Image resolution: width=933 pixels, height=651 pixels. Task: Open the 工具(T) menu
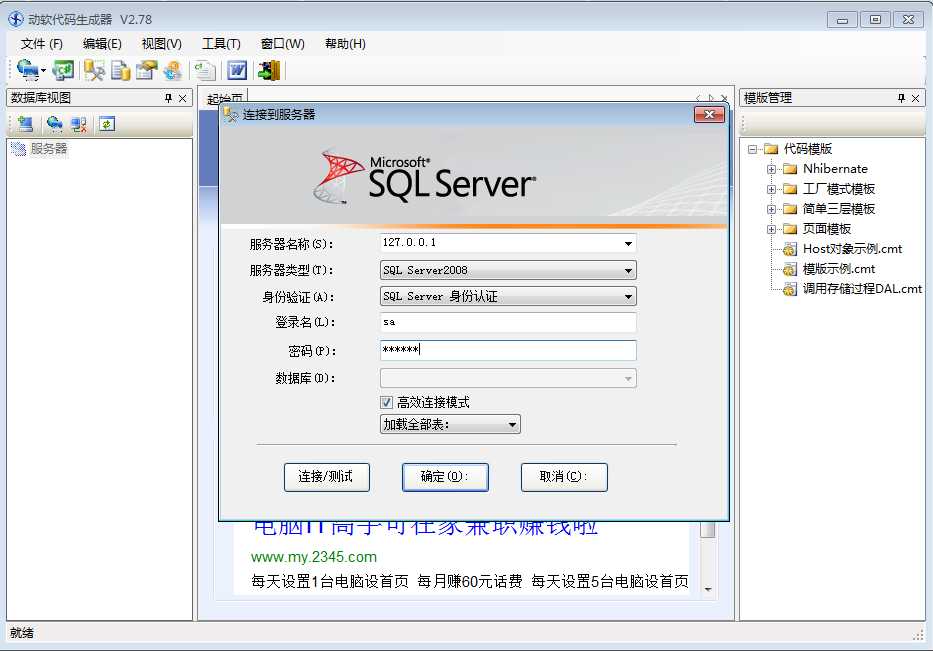point(221,43)
